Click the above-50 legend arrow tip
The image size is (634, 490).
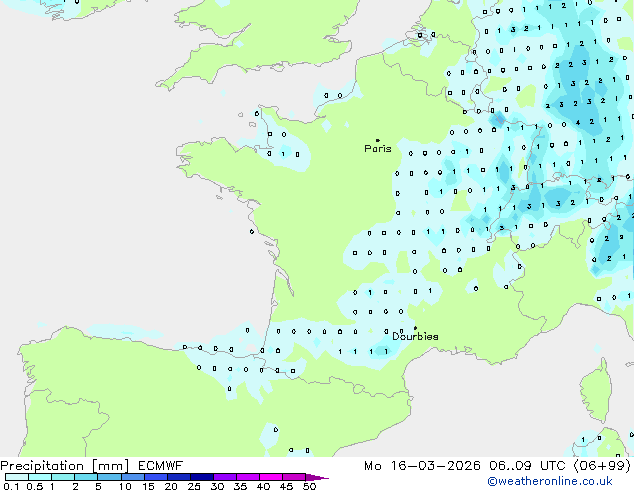[317, 477]
